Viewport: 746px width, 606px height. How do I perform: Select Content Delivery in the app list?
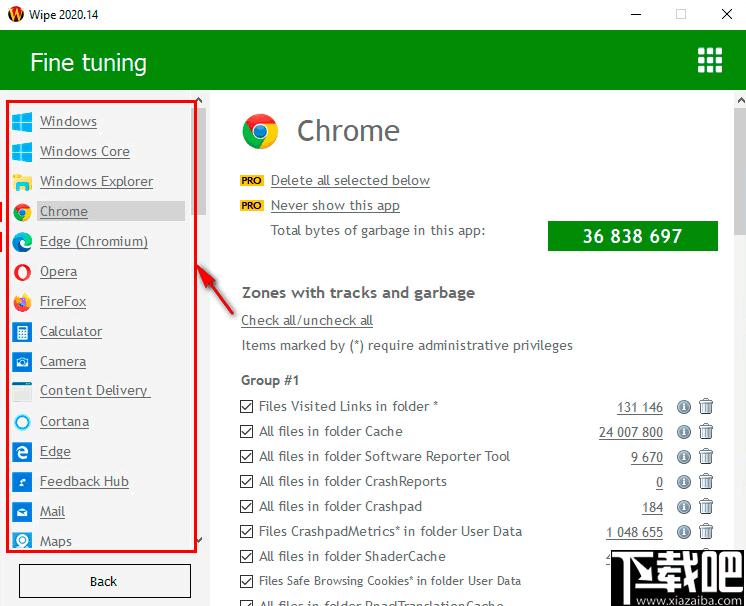coord(95,391)
